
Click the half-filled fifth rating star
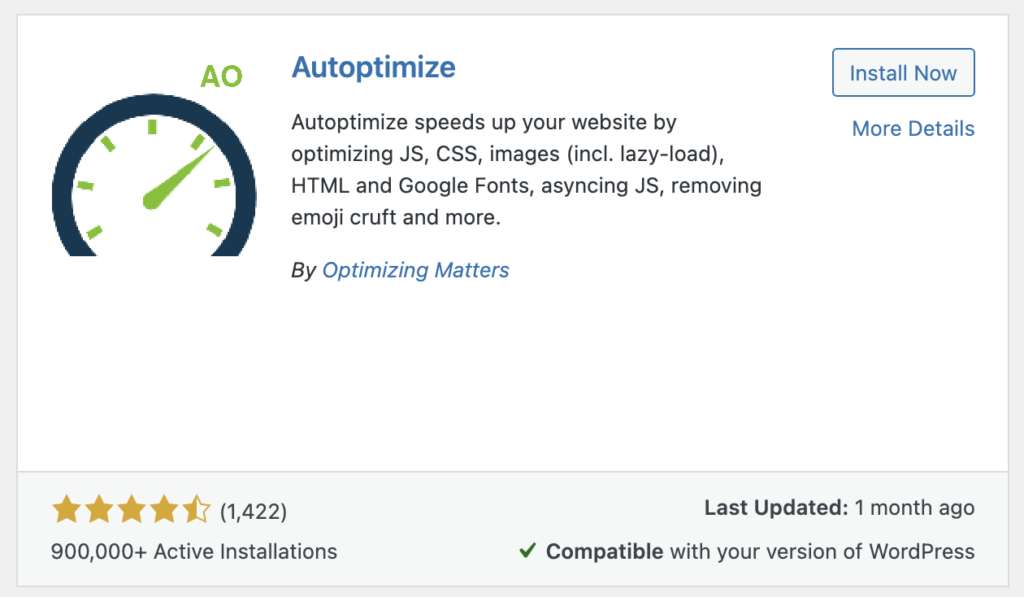[197, 510]
